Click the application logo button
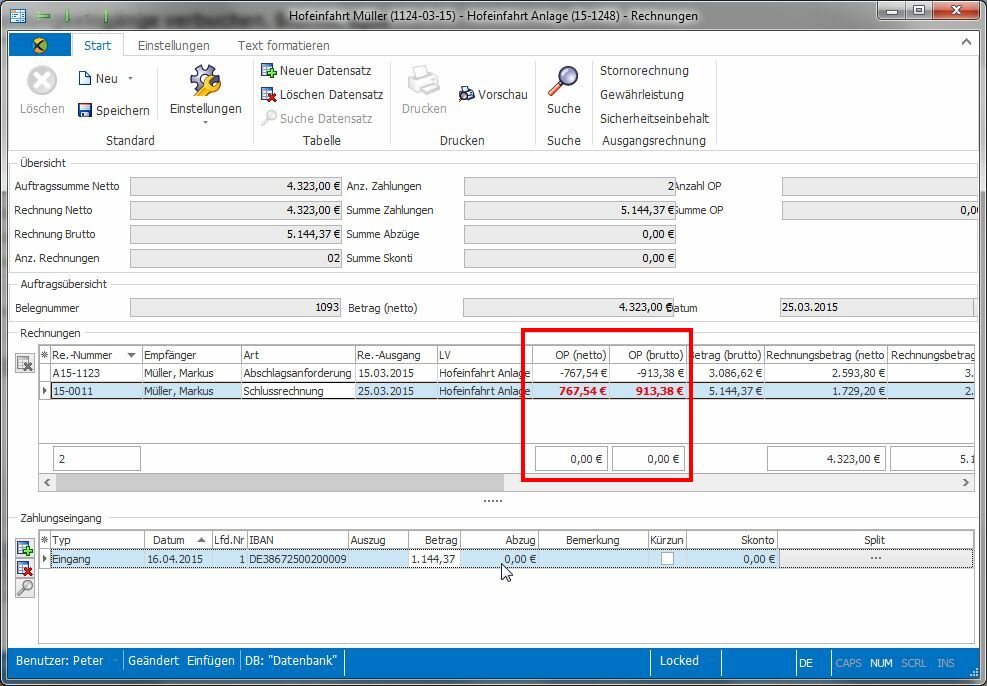The width and height of the screenshot is (987, 686). pyautogui.click(x=40, y=45)
